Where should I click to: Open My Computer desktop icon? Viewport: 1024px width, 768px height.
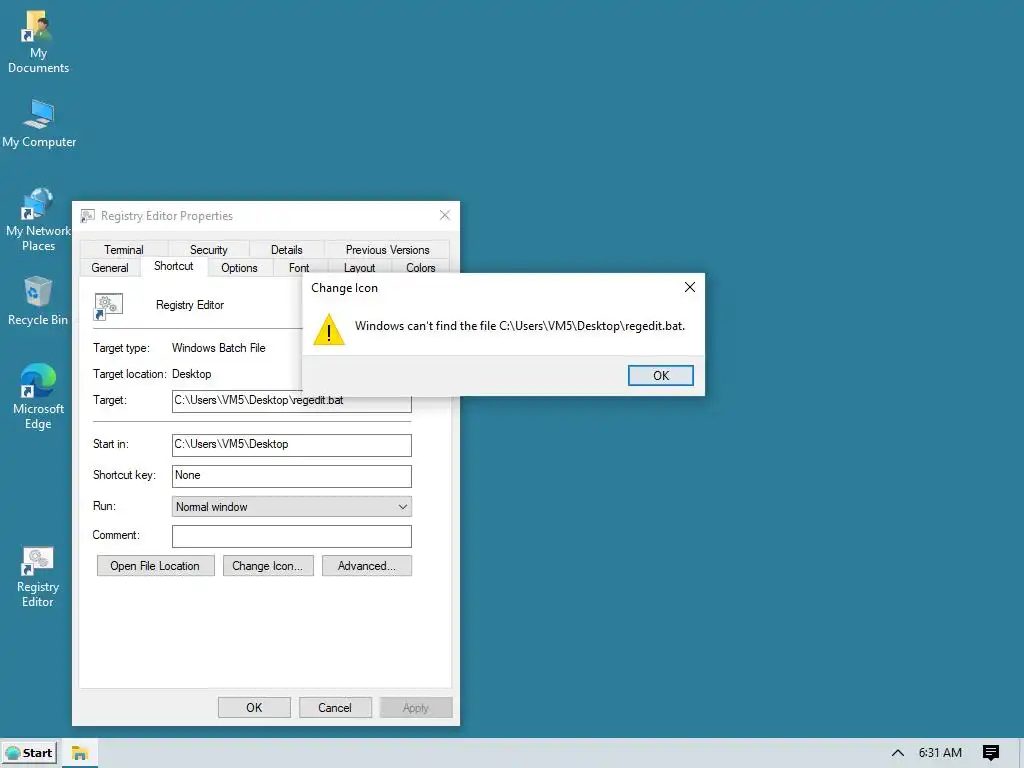pos(39,124)
